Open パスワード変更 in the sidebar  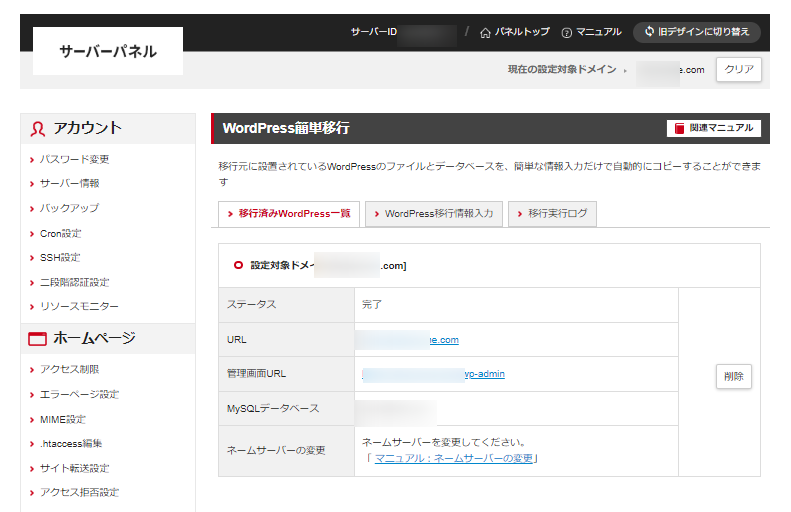(x=75, y=159)
